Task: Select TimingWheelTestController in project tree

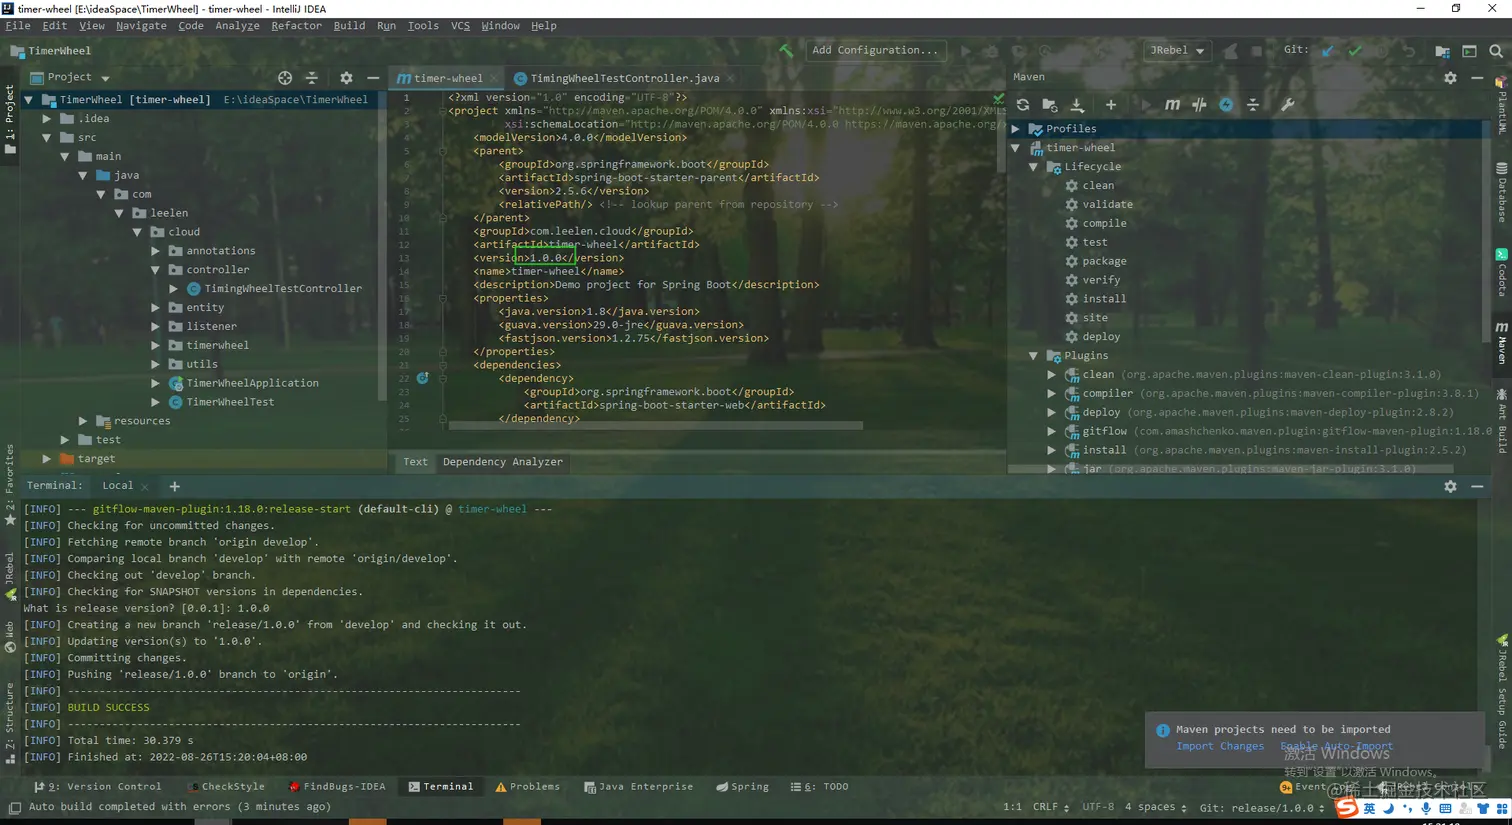Action: [x=283, y=289]
